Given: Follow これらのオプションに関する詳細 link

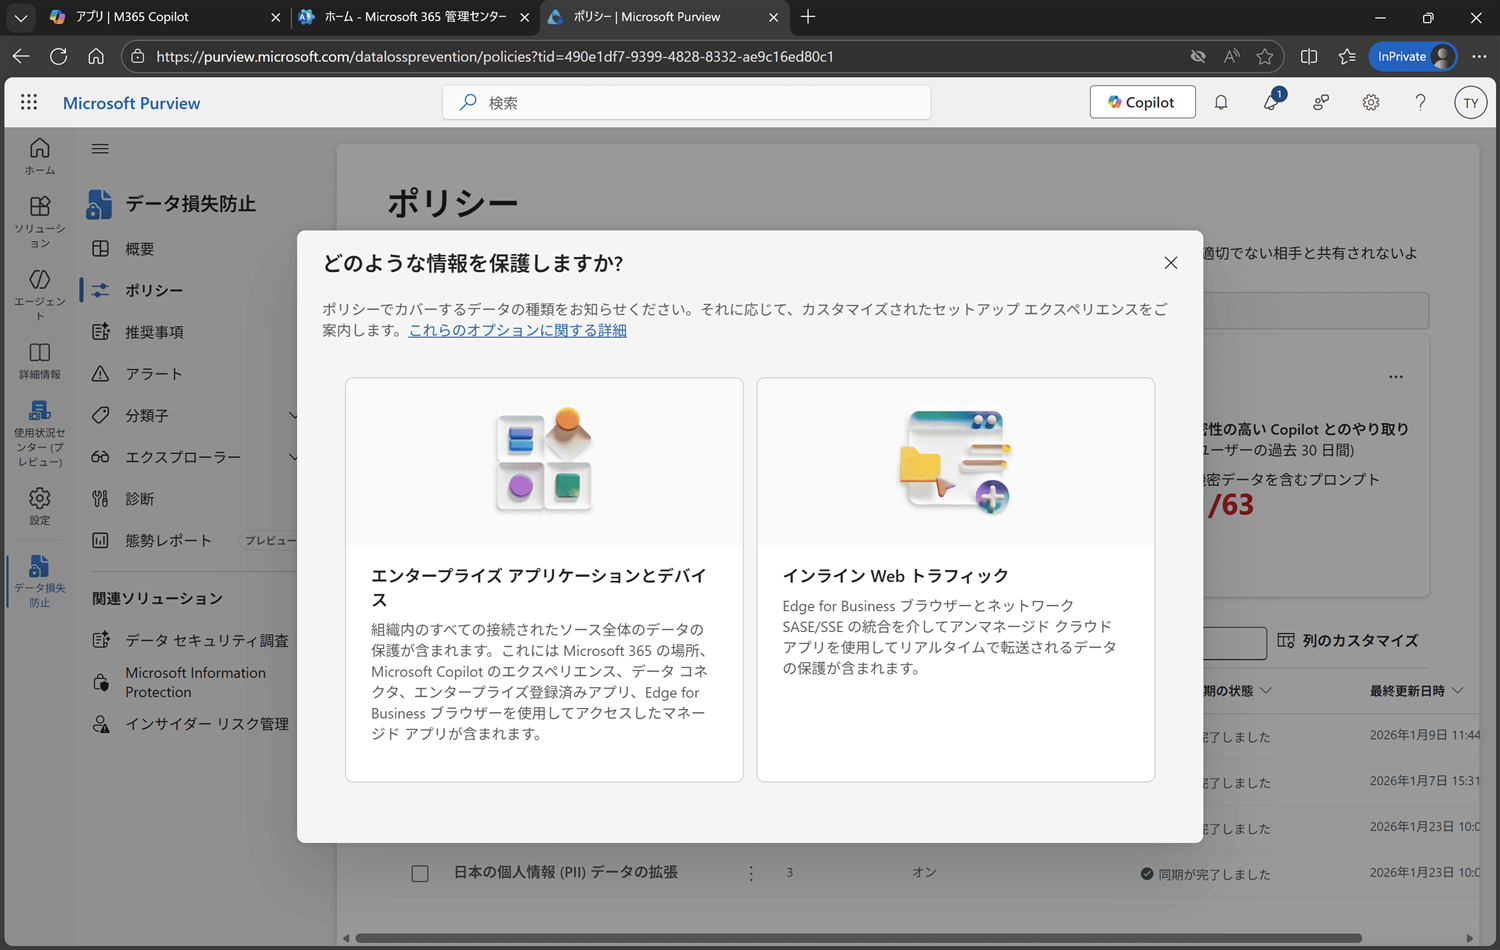Looking at the screenshot, I should pyautogui.click(x=517, y=330).
